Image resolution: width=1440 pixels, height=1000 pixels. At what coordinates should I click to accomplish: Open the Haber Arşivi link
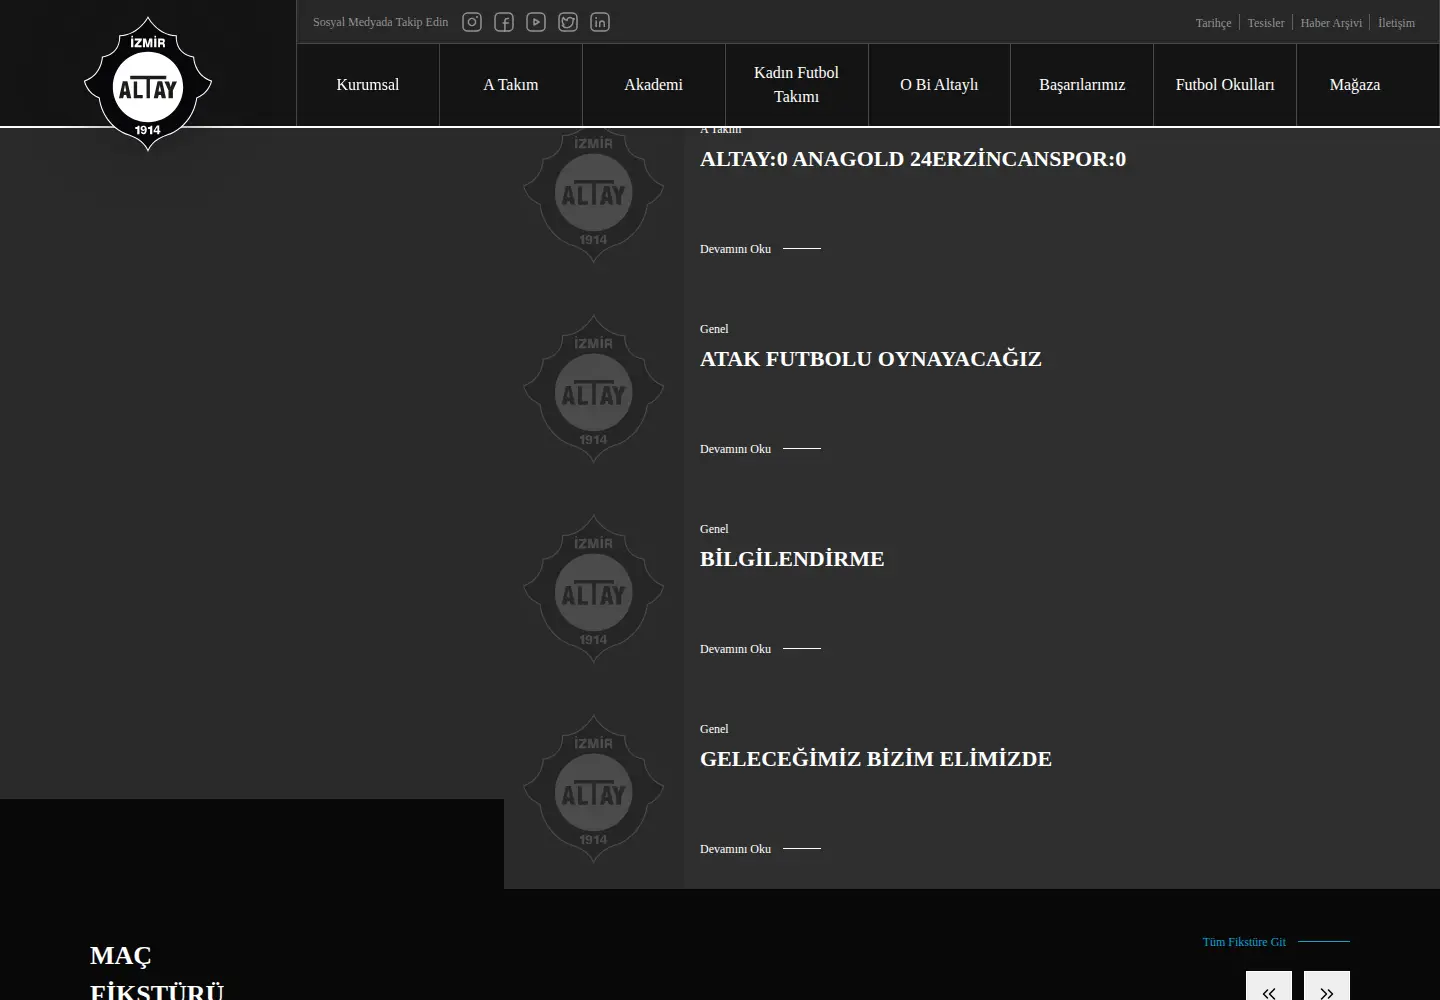pyautogui.click(x=1331, y=23)
